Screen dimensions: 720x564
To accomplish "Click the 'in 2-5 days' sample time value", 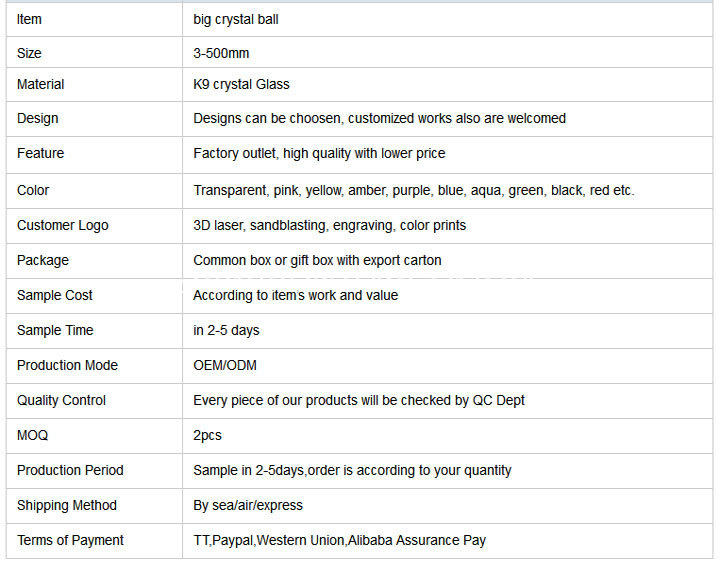I will tap(226, 330).
